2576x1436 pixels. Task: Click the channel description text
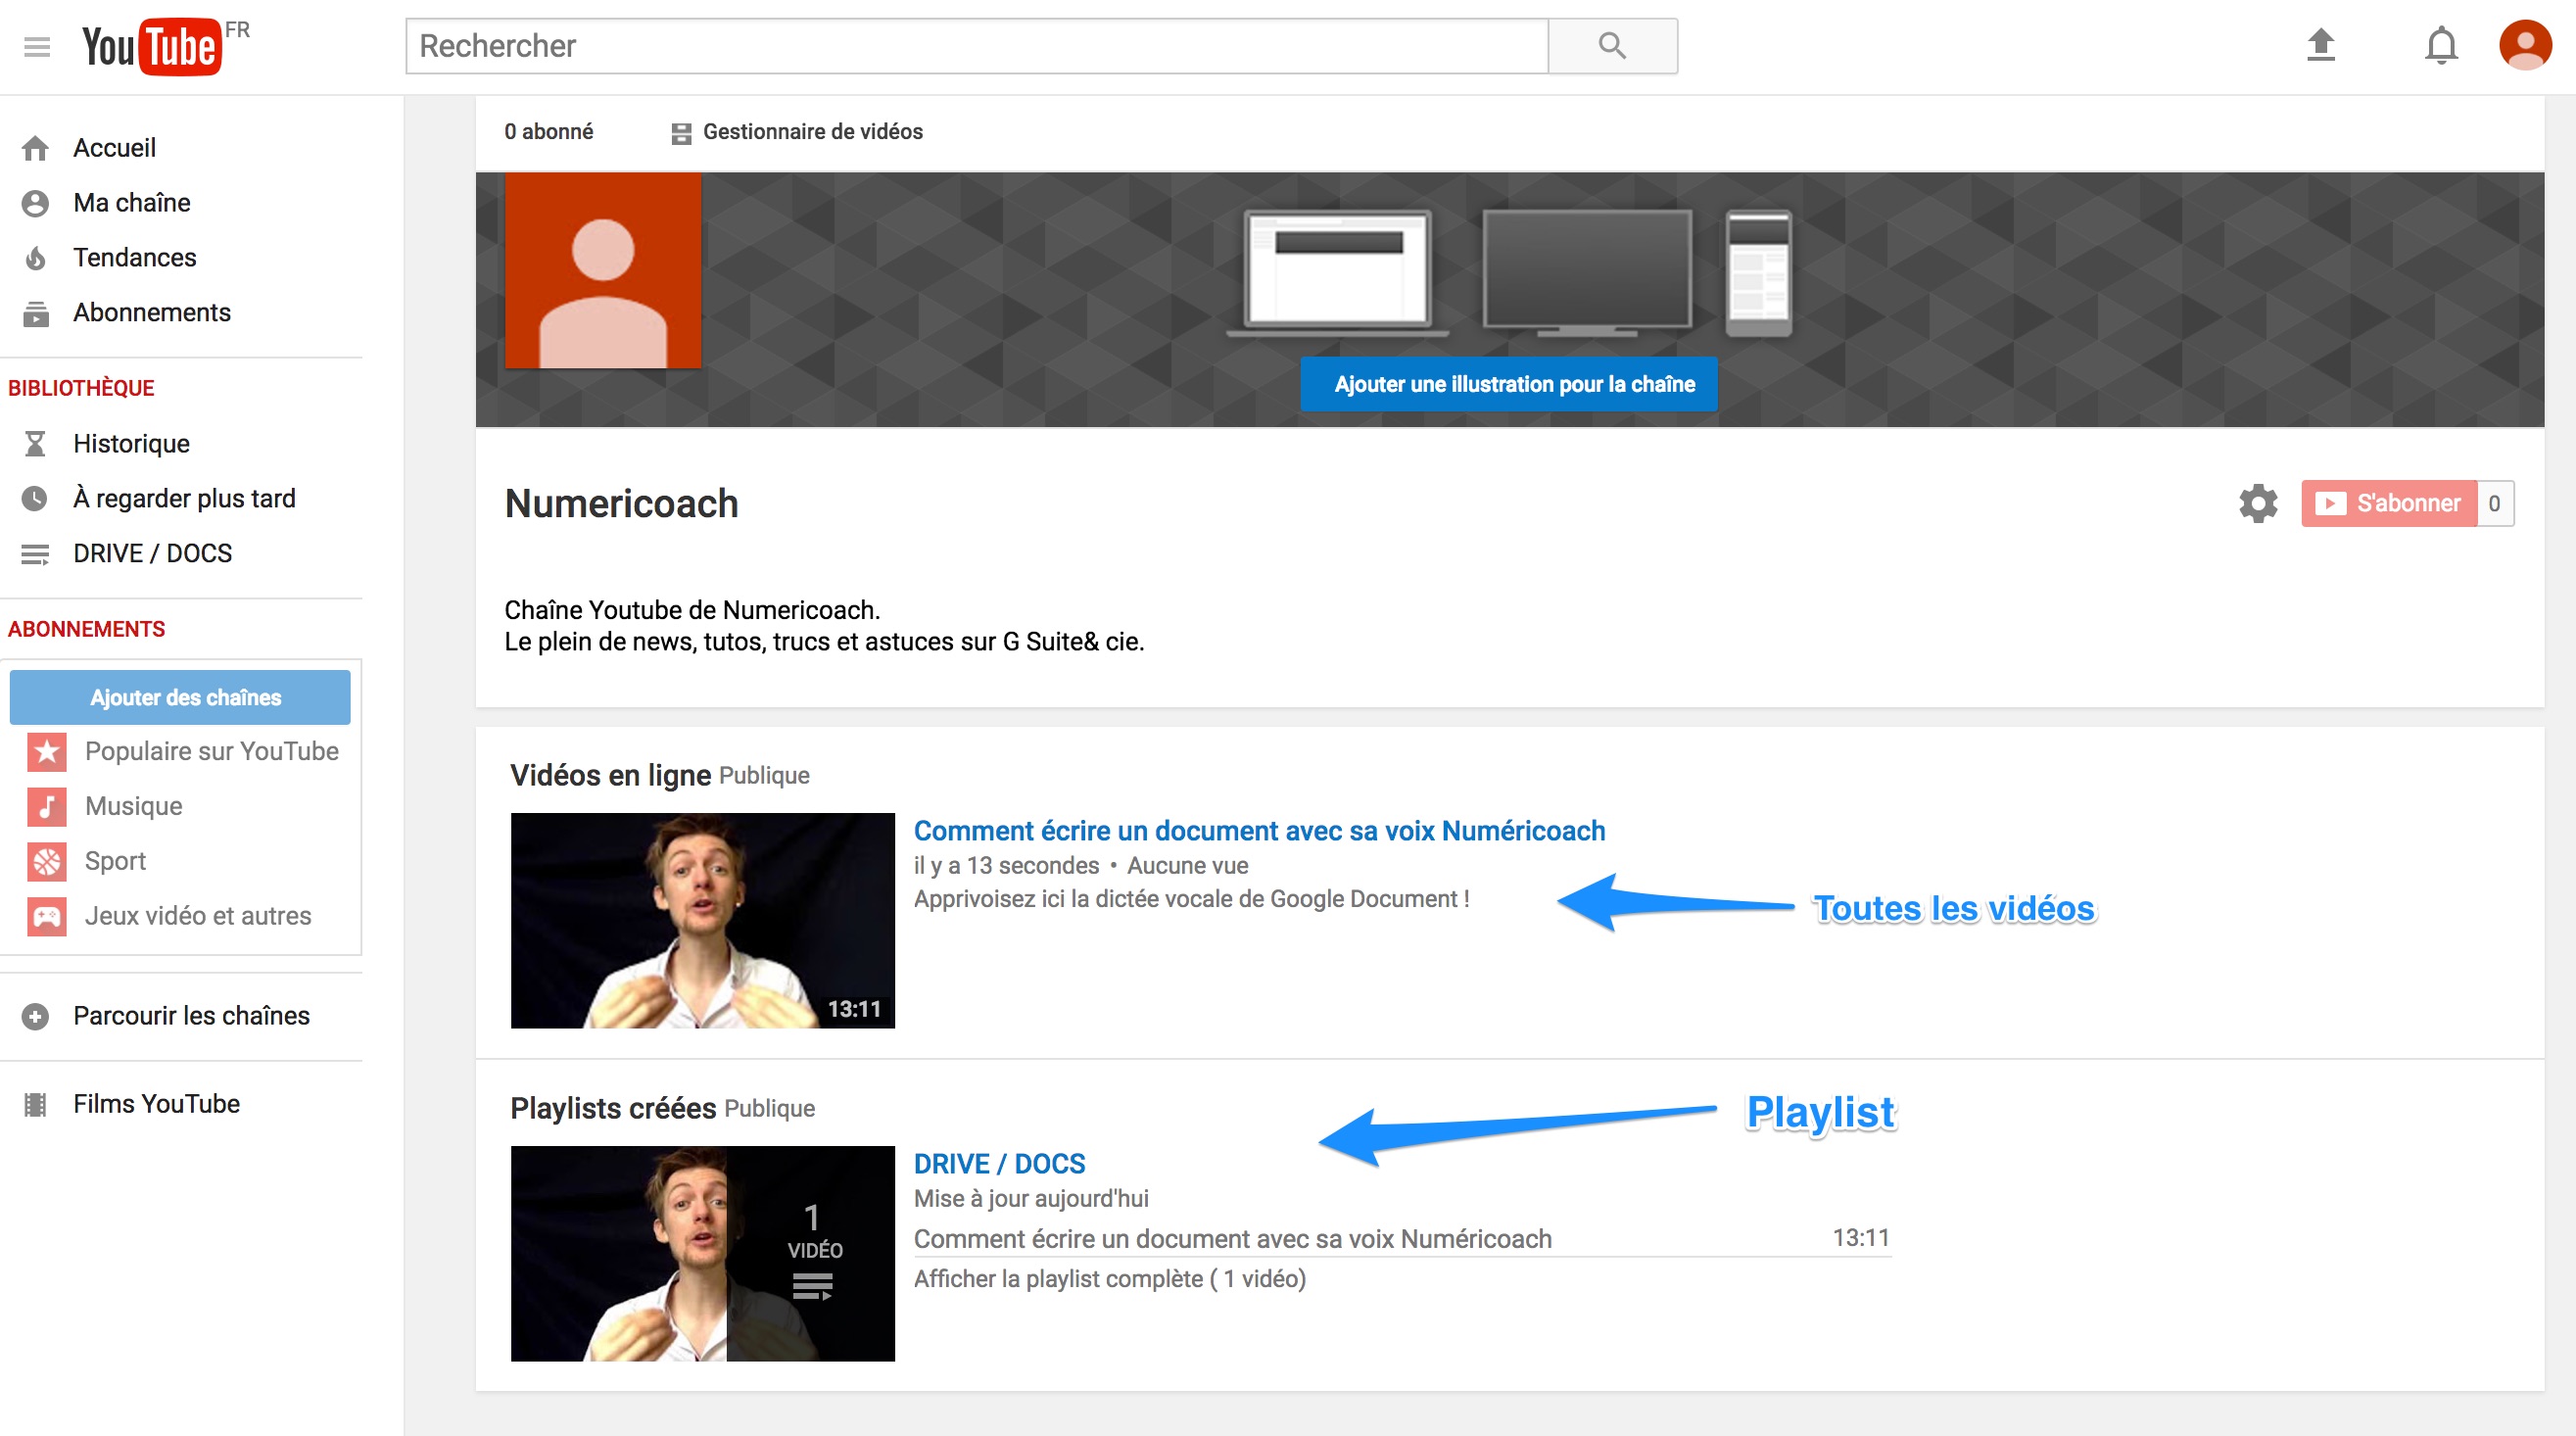(x=824, y=626)
